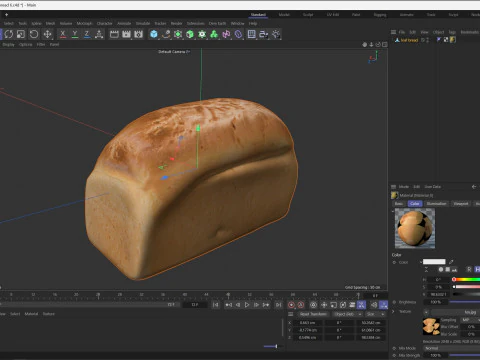Viewport: 480px width, 360px height.
Task: Click the white Color swatch
Action: pos(434,262)
